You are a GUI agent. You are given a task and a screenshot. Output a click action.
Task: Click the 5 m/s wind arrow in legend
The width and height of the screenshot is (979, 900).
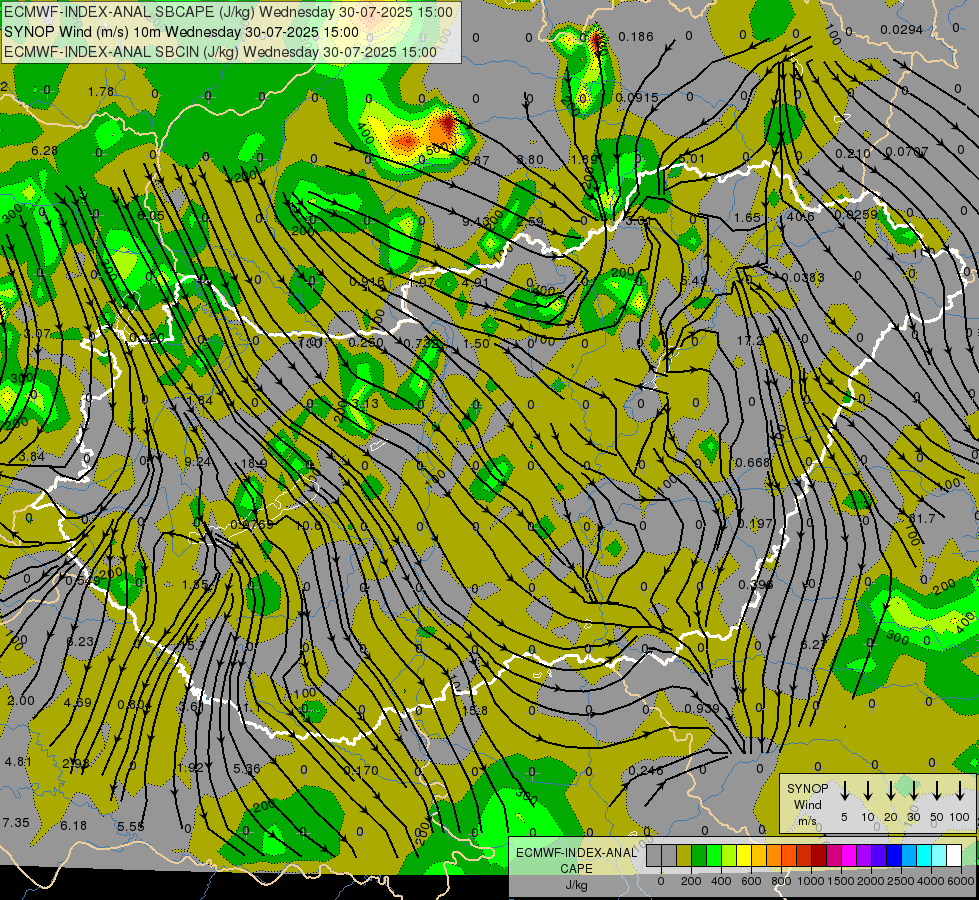tap(844, 790)
